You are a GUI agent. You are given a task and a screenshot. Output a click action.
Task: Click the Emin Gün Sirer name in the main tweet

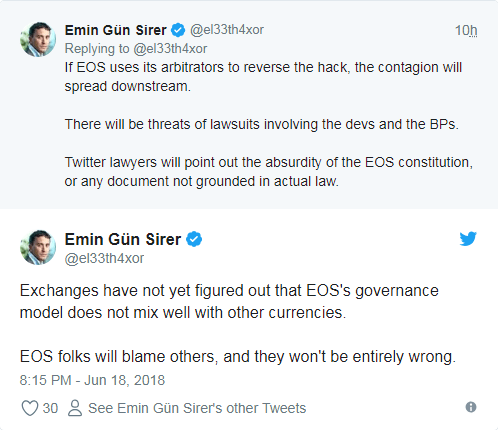(x=123, y=239)
